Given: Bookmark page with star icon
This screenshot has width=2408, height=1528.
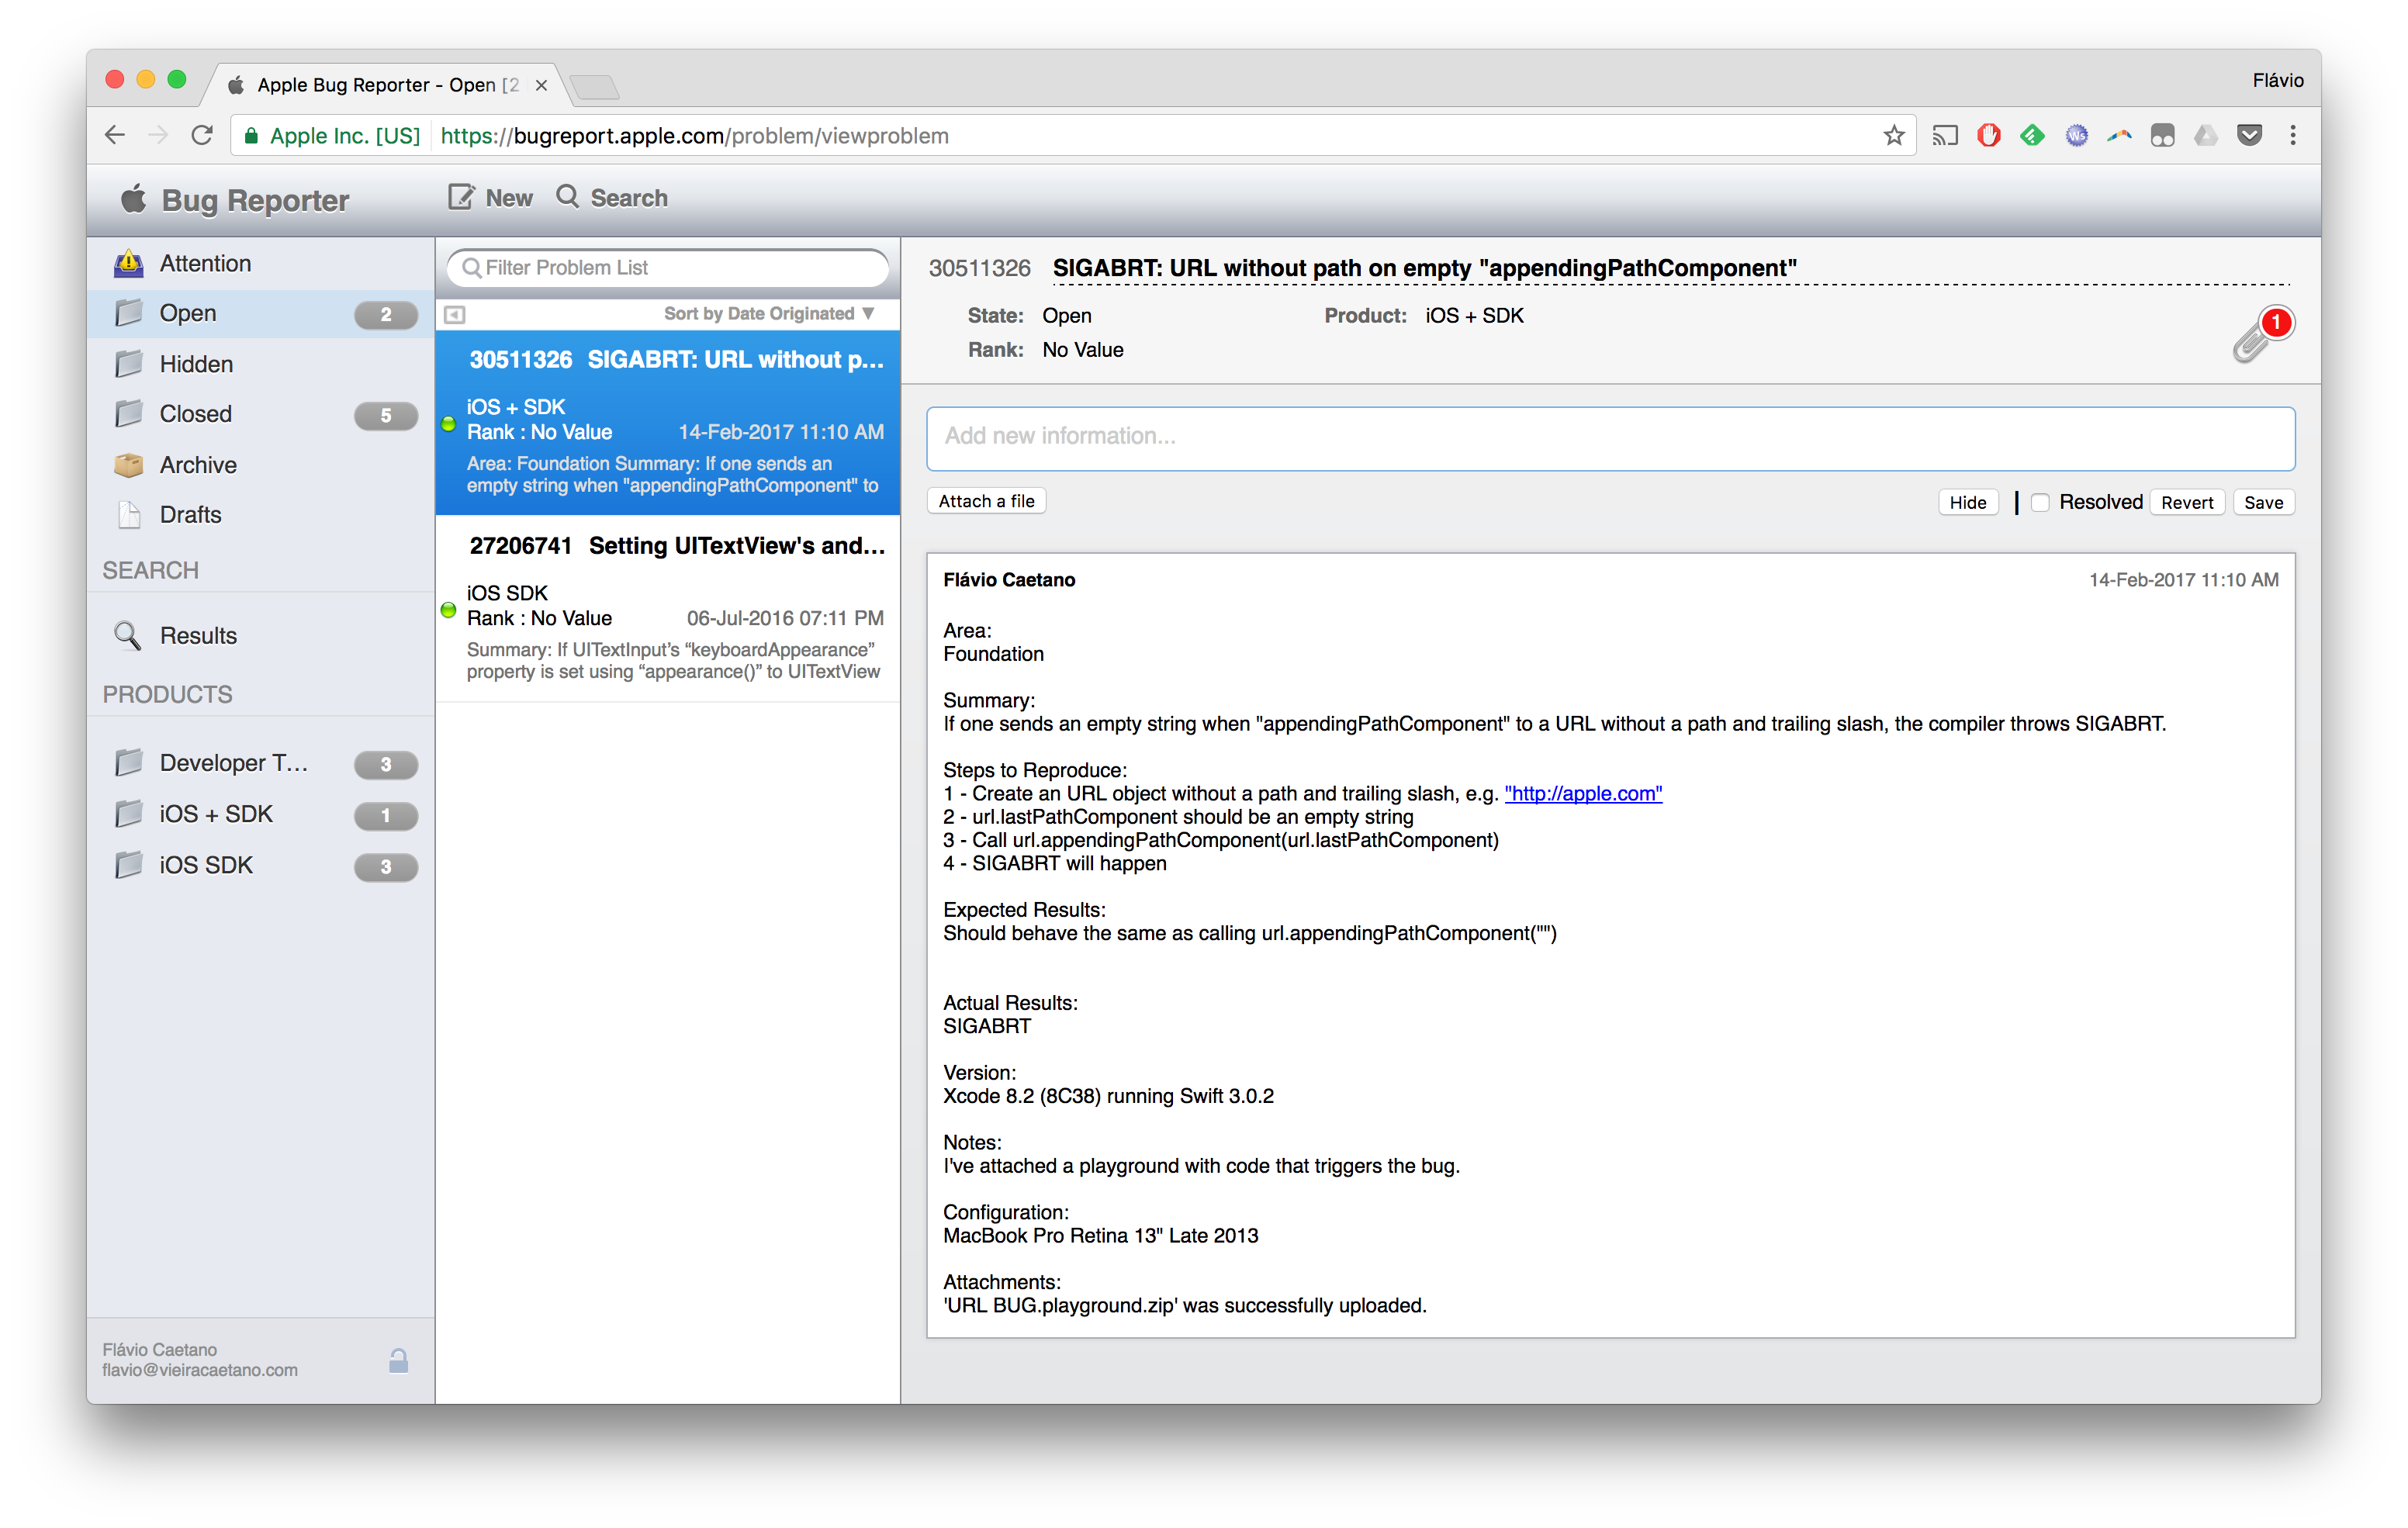Looking at the screenshot, I should coord(1893,135).
